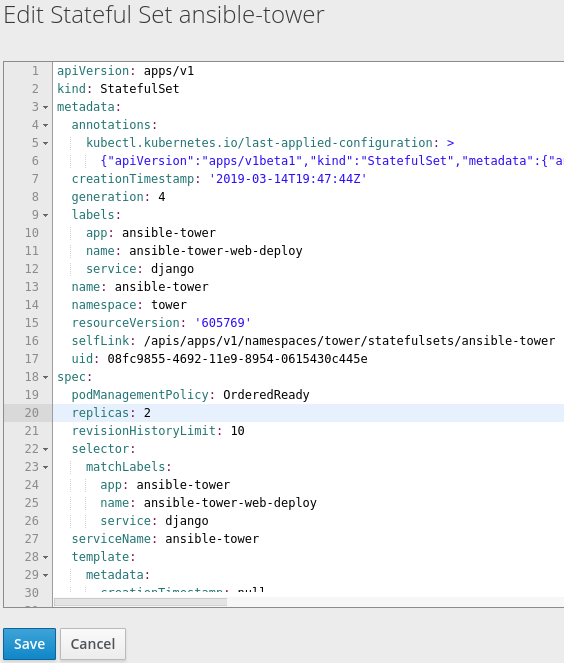Click the horizontal scrollbar thumb of editor
This screenshot has height=663, width=564.
coord(141,602)
